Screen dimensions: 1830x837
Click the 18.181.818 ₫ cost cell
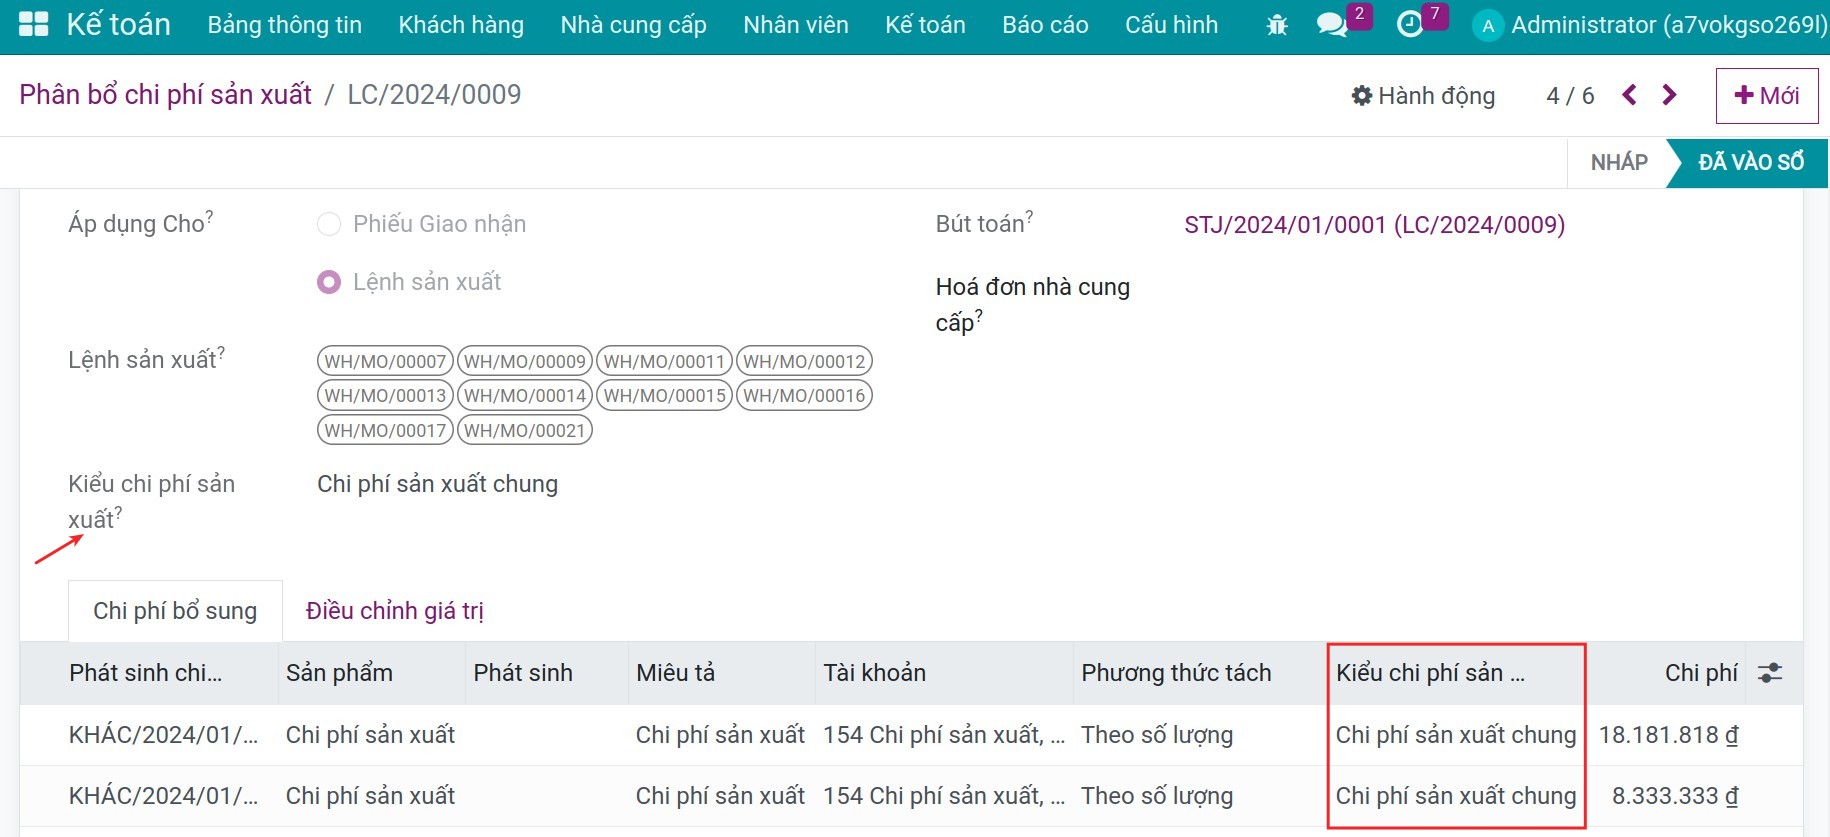[x=1668, y=735]
